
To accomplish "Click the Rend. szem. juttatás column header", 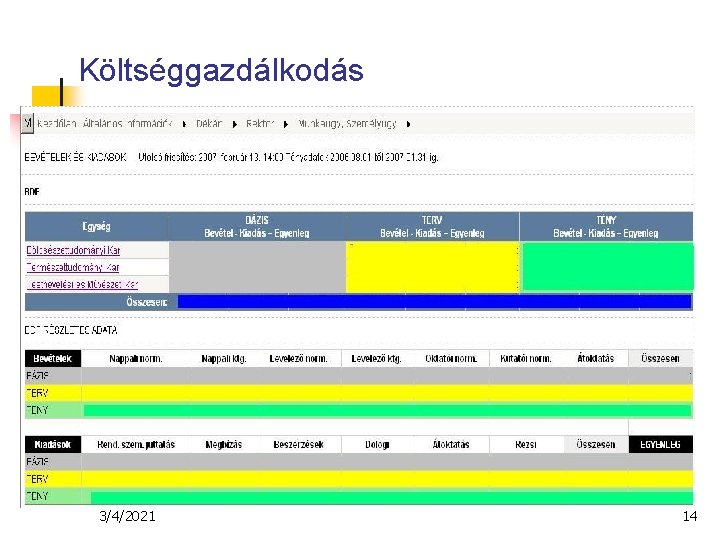I will 136,444.
